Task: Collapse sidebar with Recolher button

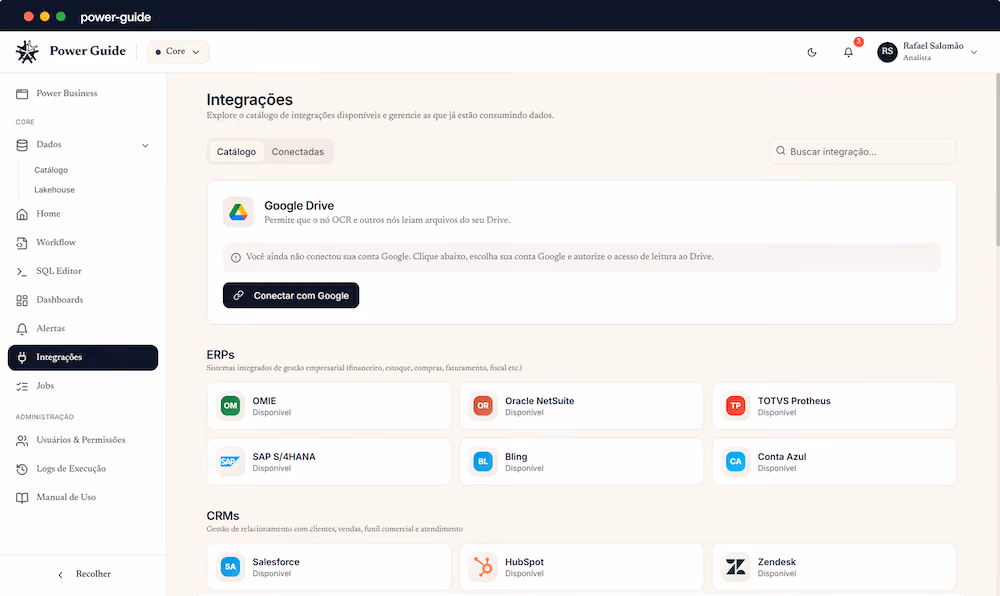Action: pos(83,574)
